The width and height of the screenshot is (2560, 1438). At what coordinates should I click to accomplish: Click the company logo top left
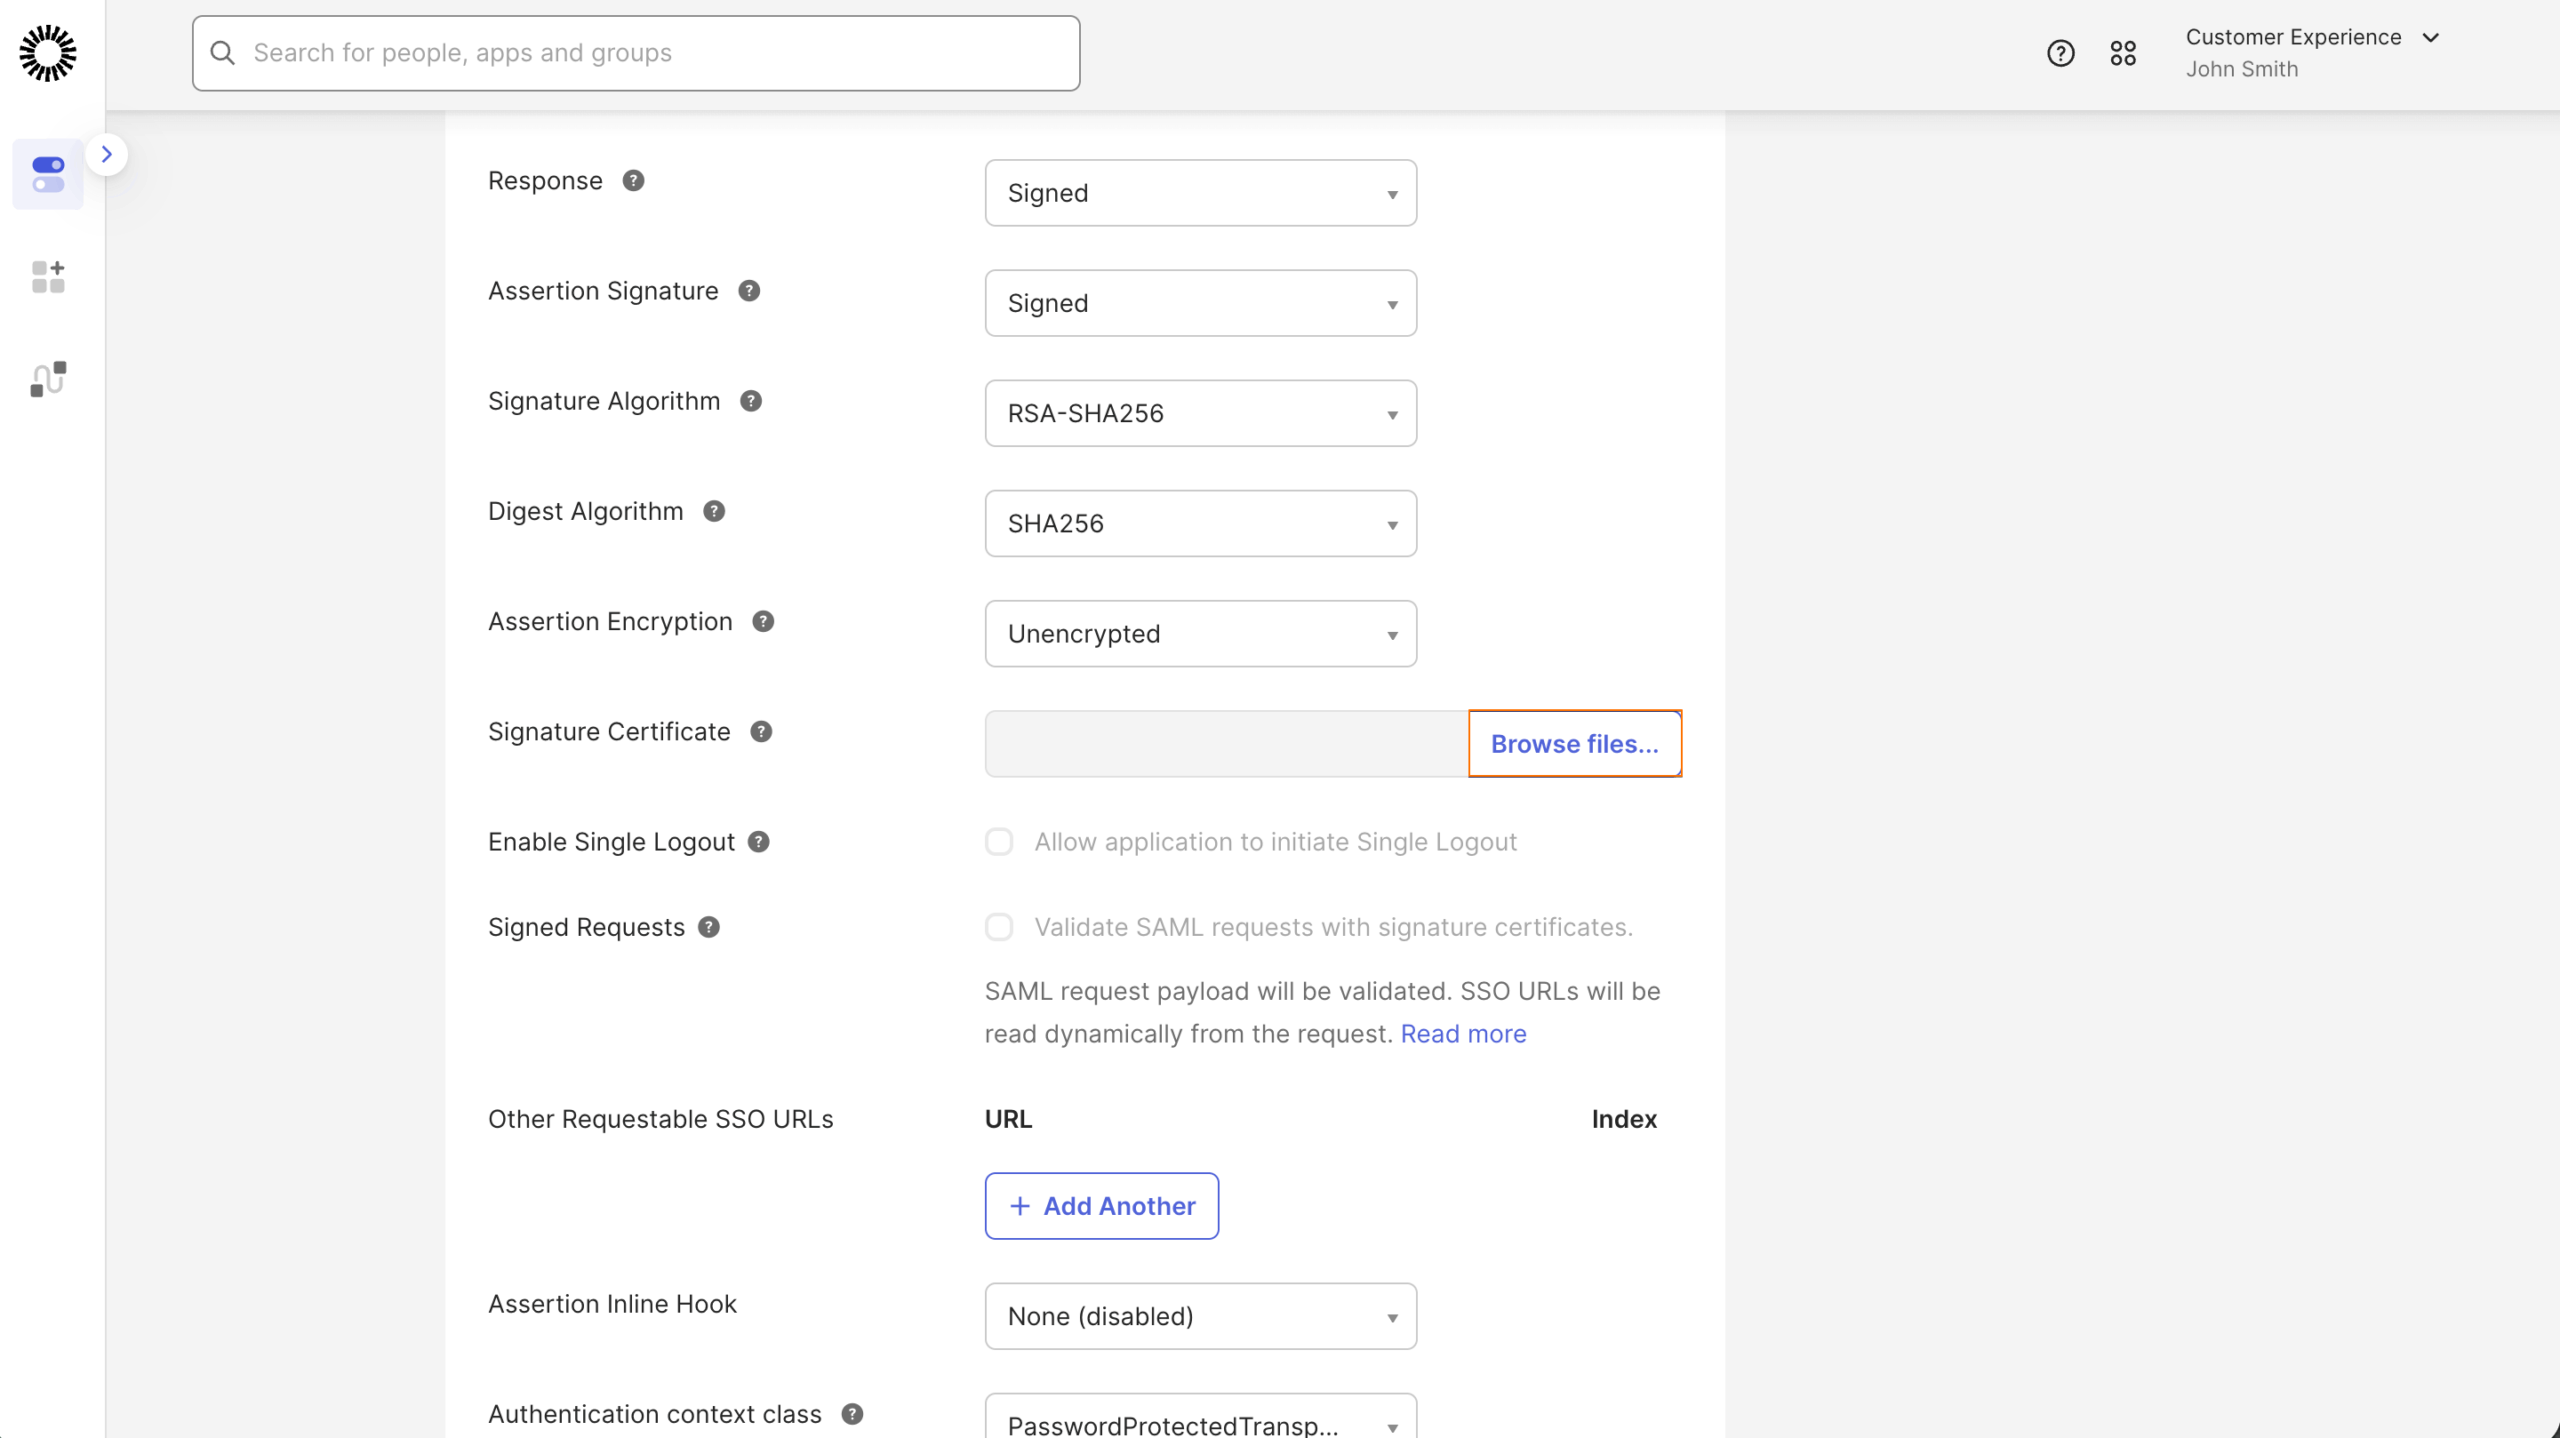(47, 53)
